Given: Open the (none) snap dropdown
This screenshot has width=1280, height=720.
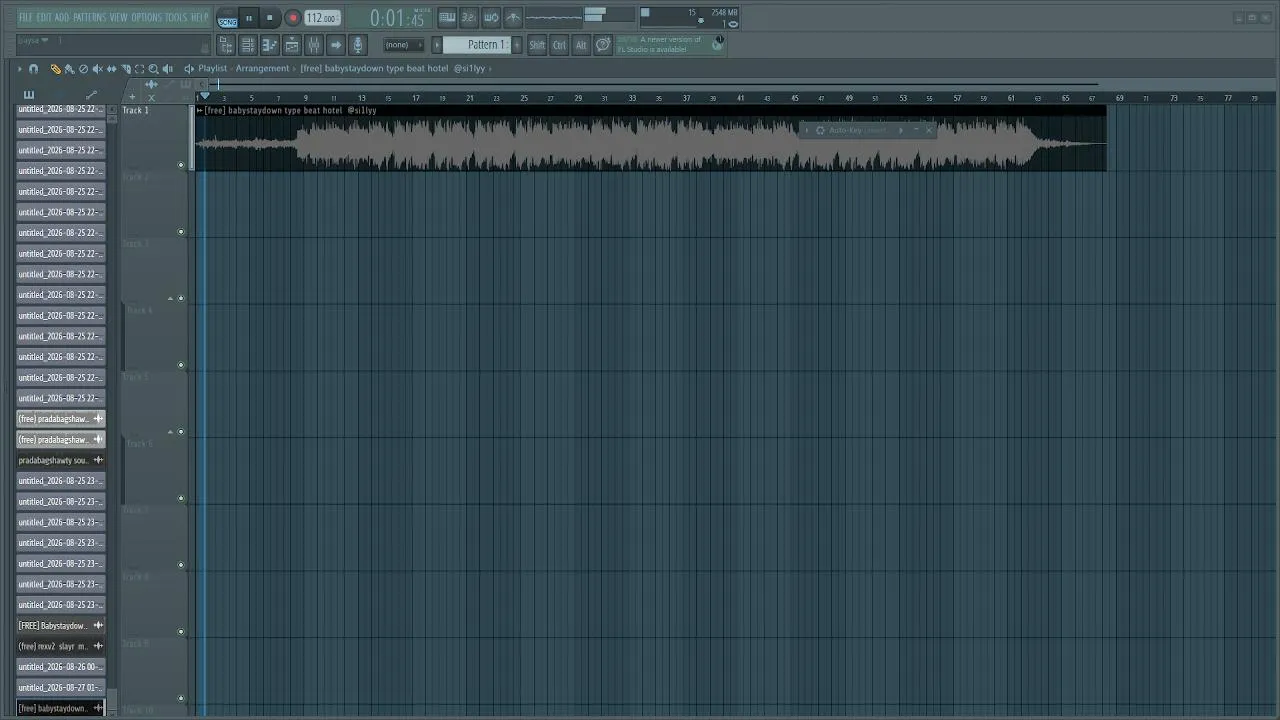Looking at the screenshot, I should [x=403, y=45].
